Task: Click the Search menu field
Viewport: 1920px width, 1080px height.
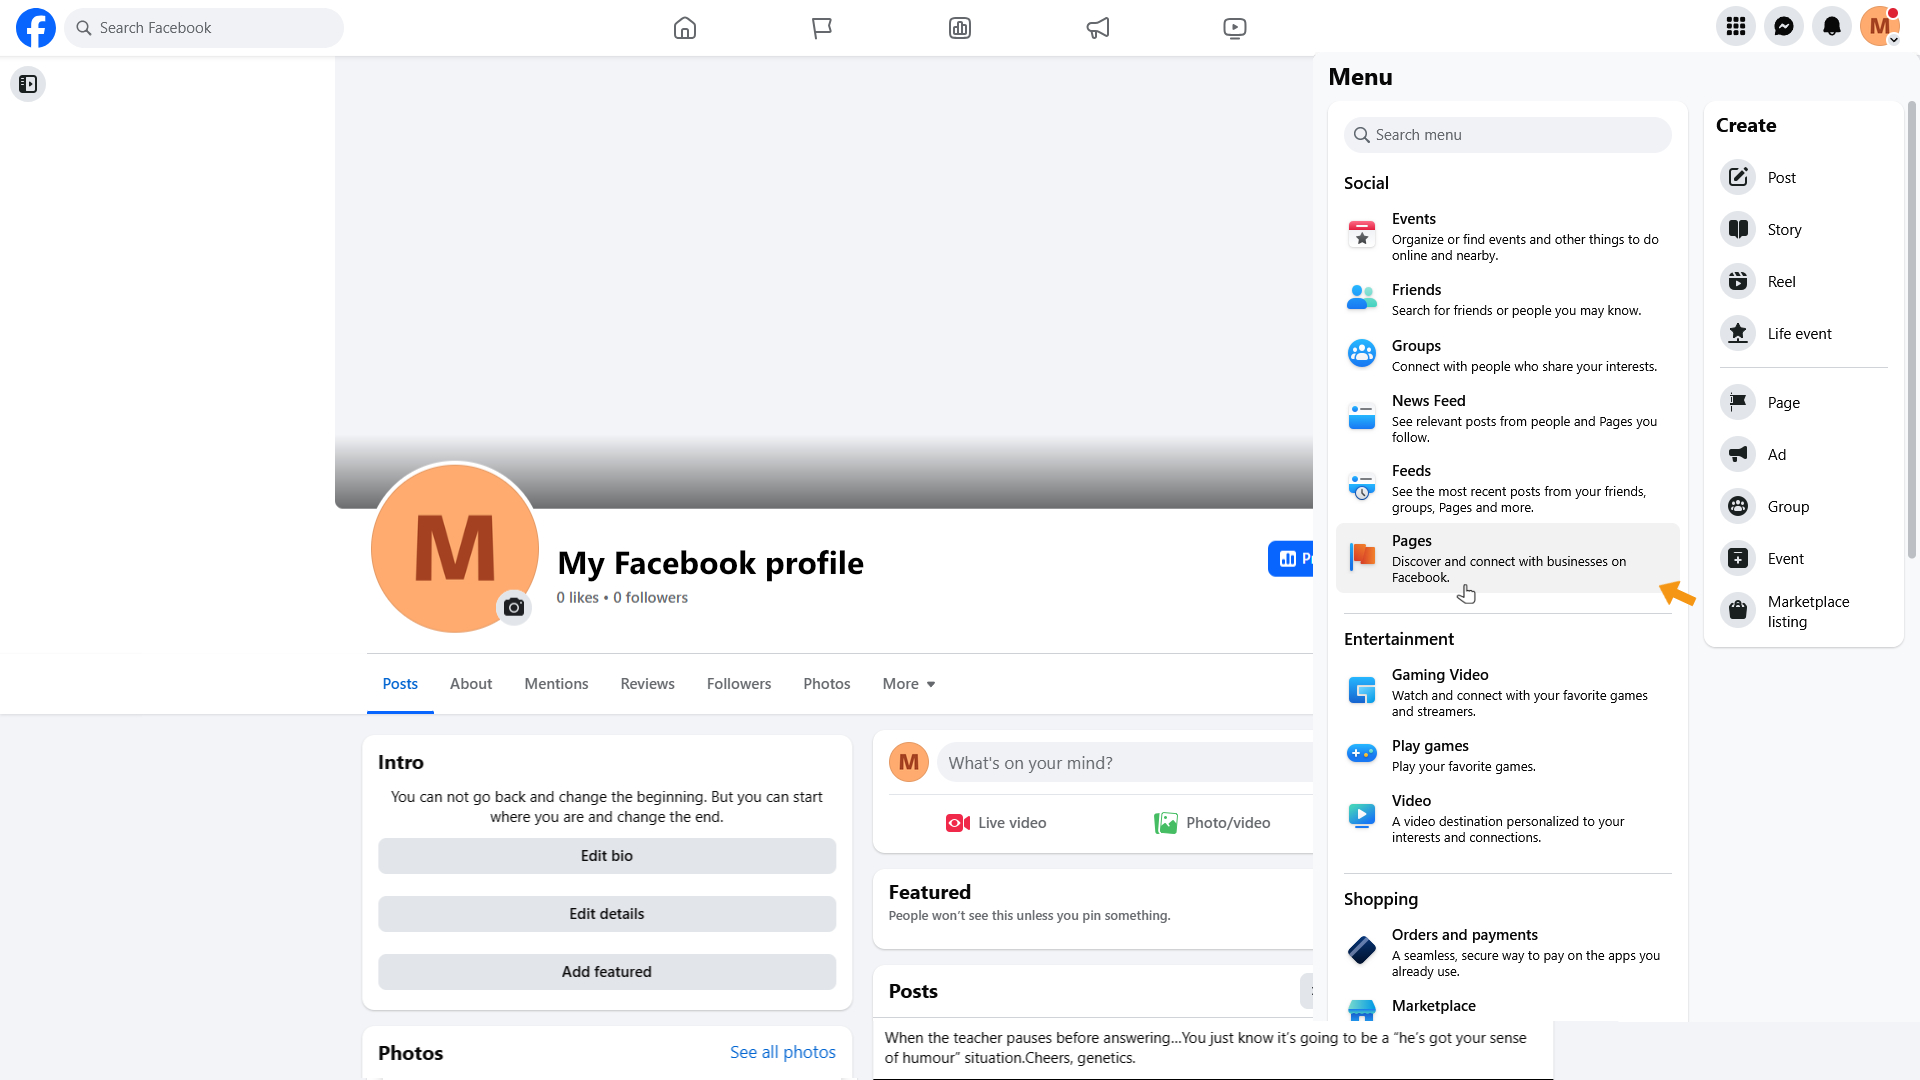Action: click(x=1508, y=135)
